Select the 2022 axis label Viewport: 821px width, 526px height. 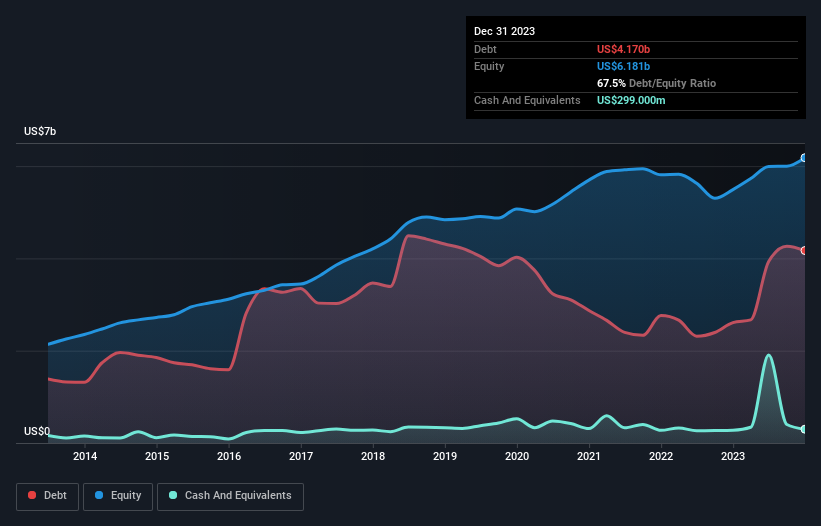[x=661, y=456]
